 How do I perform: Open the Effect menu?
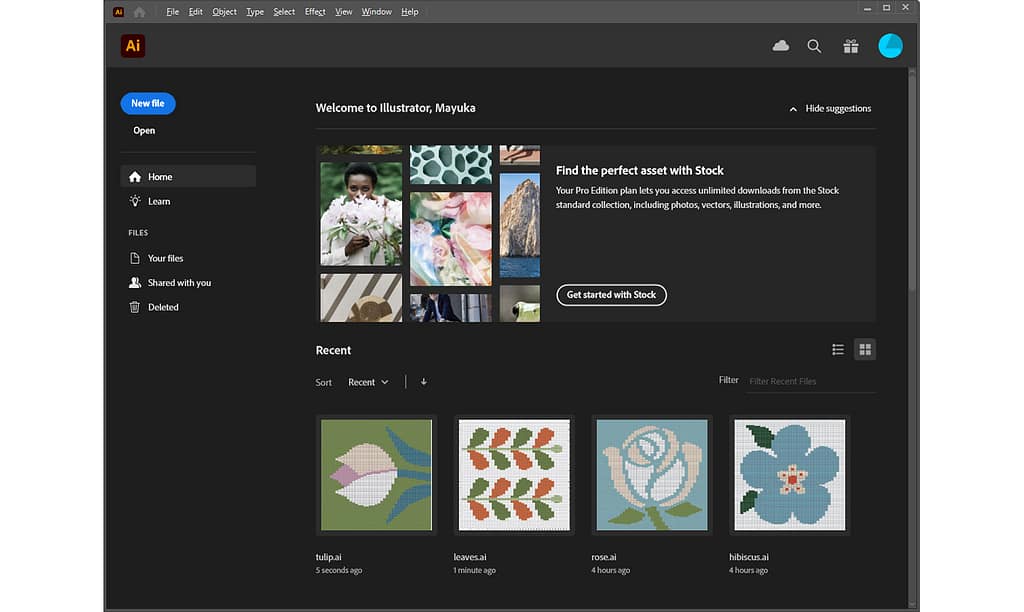coord(315,12)
